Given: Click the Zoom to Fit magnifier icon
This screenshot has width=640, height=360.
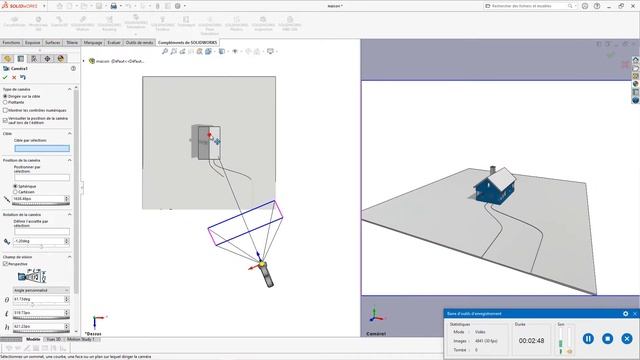Looking at the screenshot, I should tap(164, 51).
